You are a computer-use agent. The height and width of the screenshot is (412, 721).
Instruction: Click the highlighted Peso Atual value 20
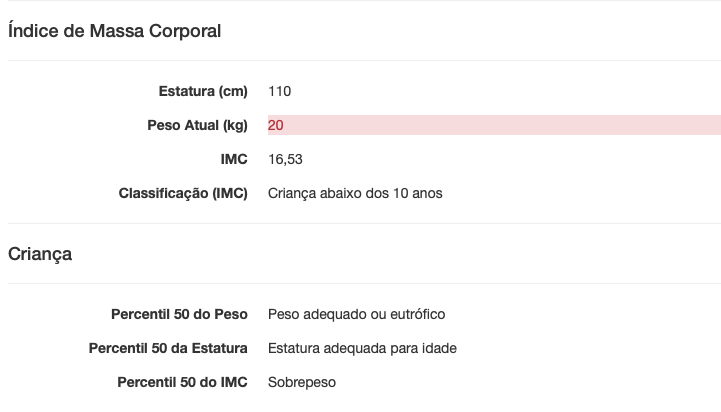(275, 125)
